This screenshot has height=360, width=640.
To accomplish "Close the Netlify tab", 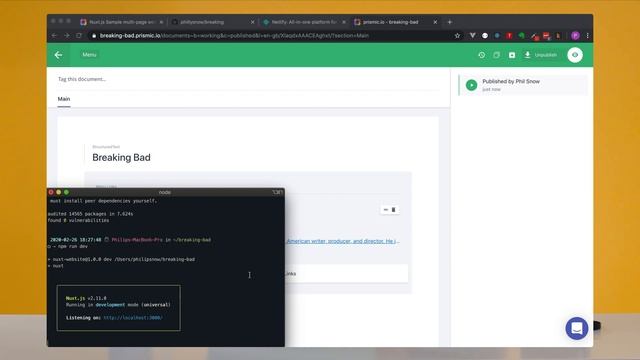I will [344, 22].
